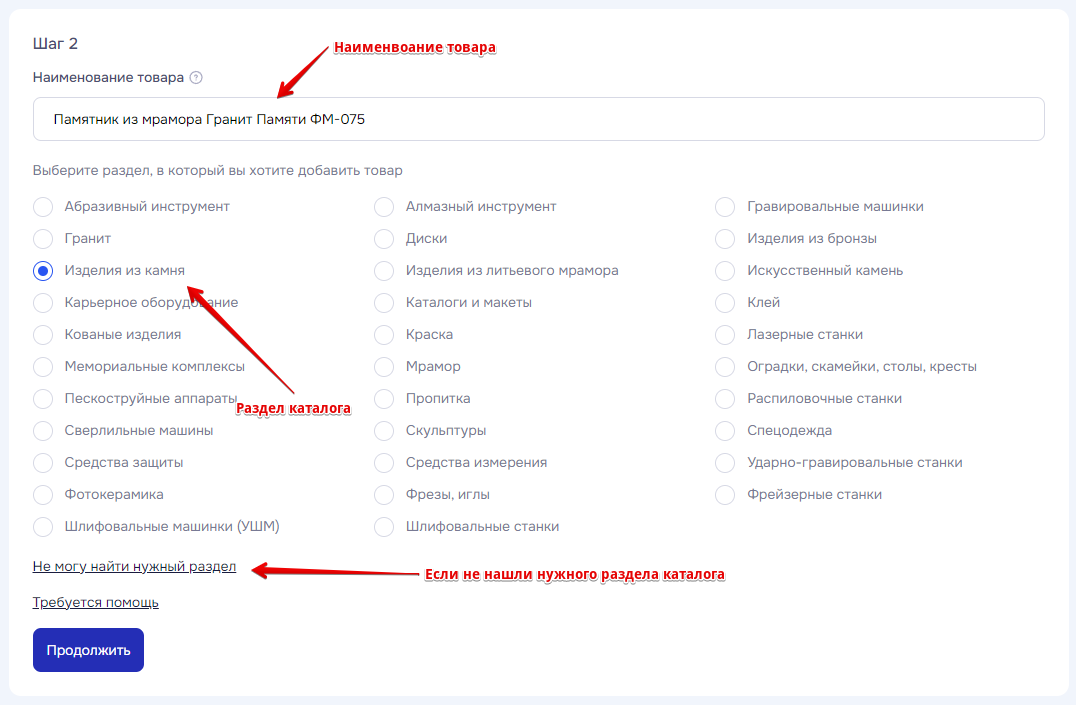1076x705 pixels.
Task: Open the Не могу найти нужный раздел link
Action: [134, 567]
